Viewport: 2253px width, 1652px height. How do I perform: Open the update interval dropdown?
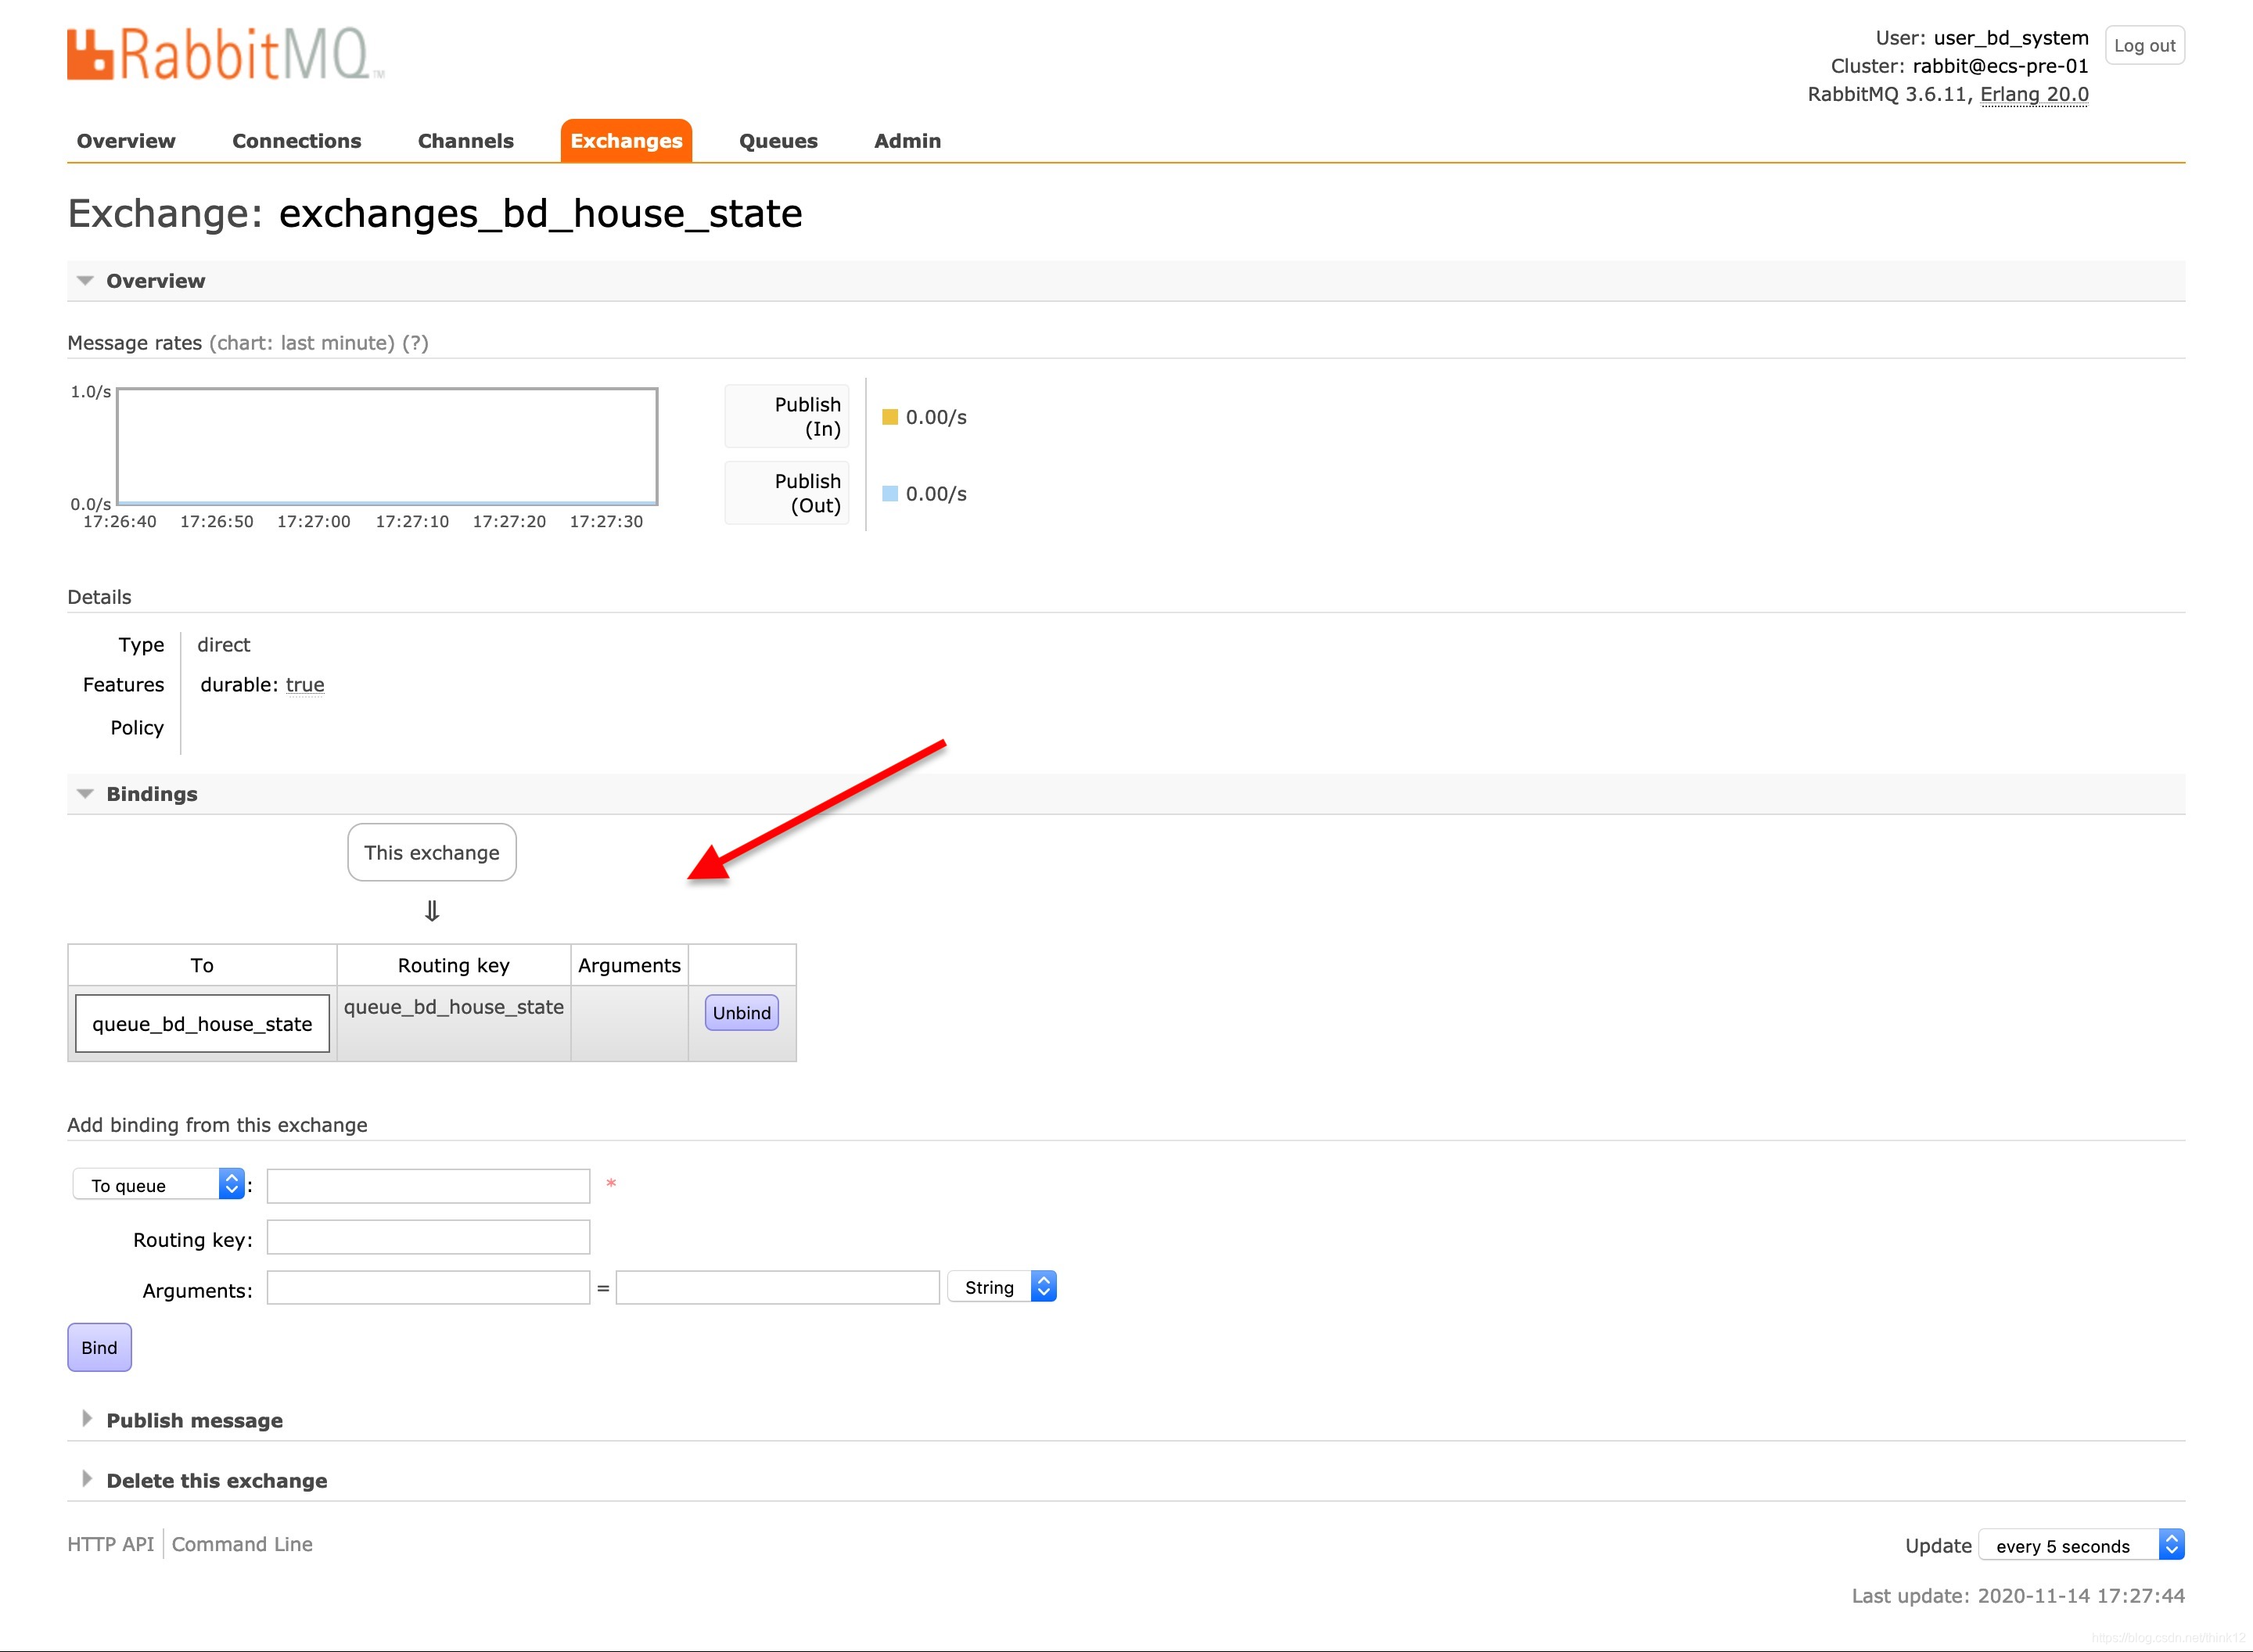[2080, 1545]
